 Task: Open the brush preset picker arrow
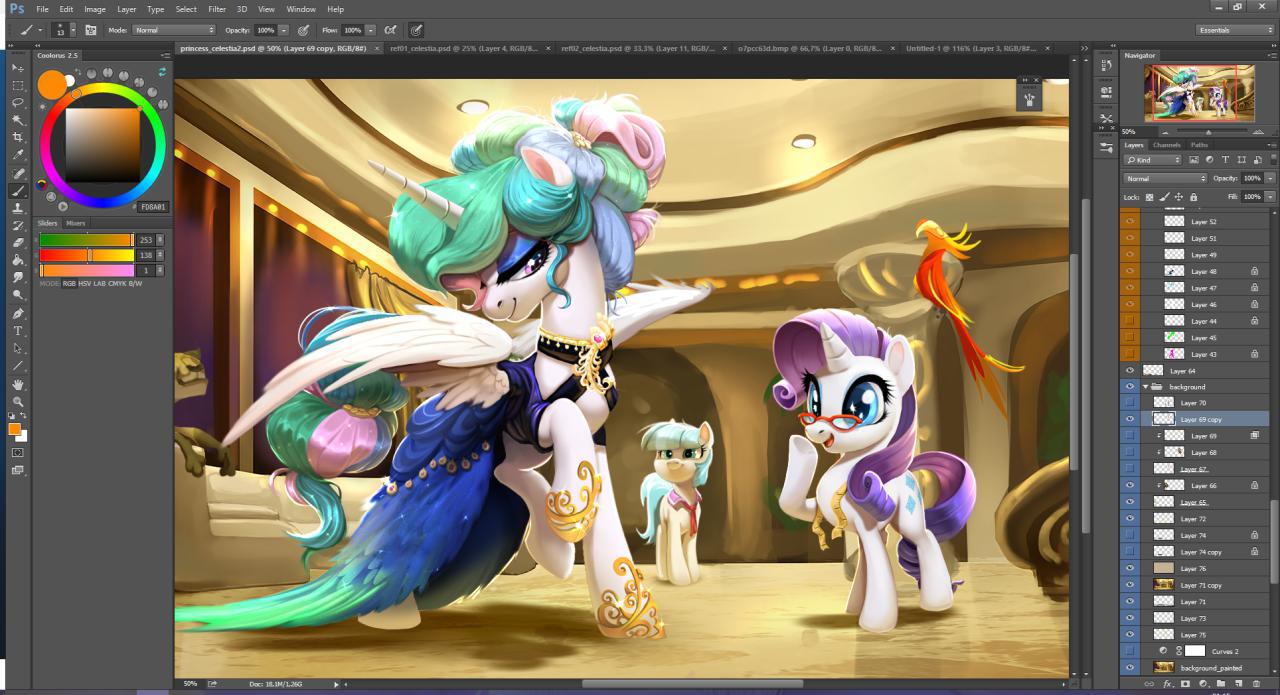tap(75, 30)
